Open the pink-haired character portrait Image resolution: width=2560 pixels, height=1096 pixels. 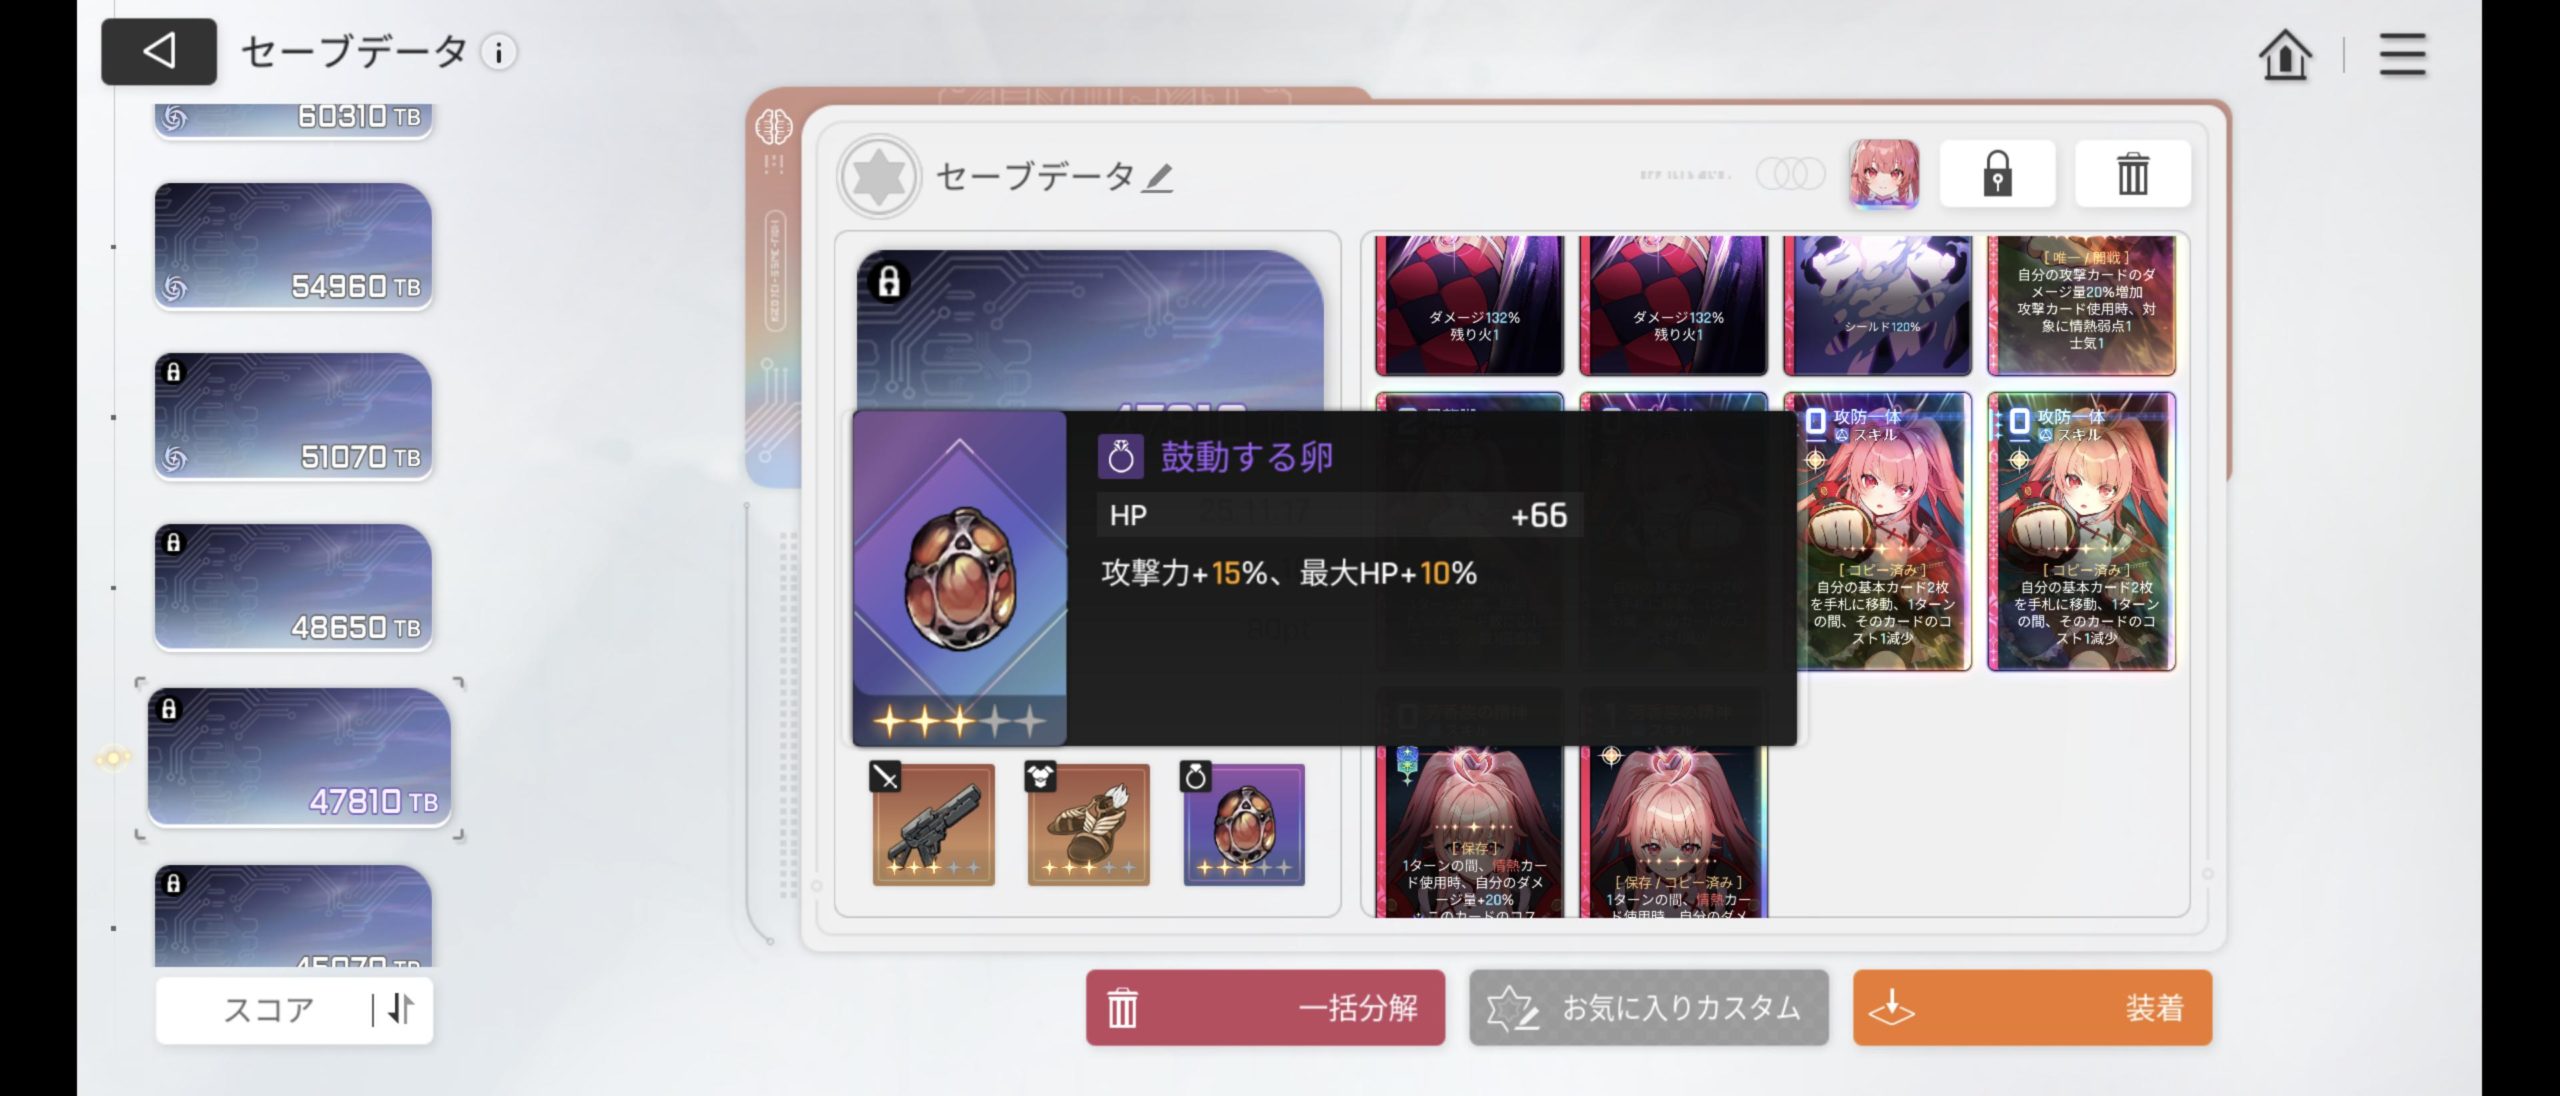(1883, 174)
